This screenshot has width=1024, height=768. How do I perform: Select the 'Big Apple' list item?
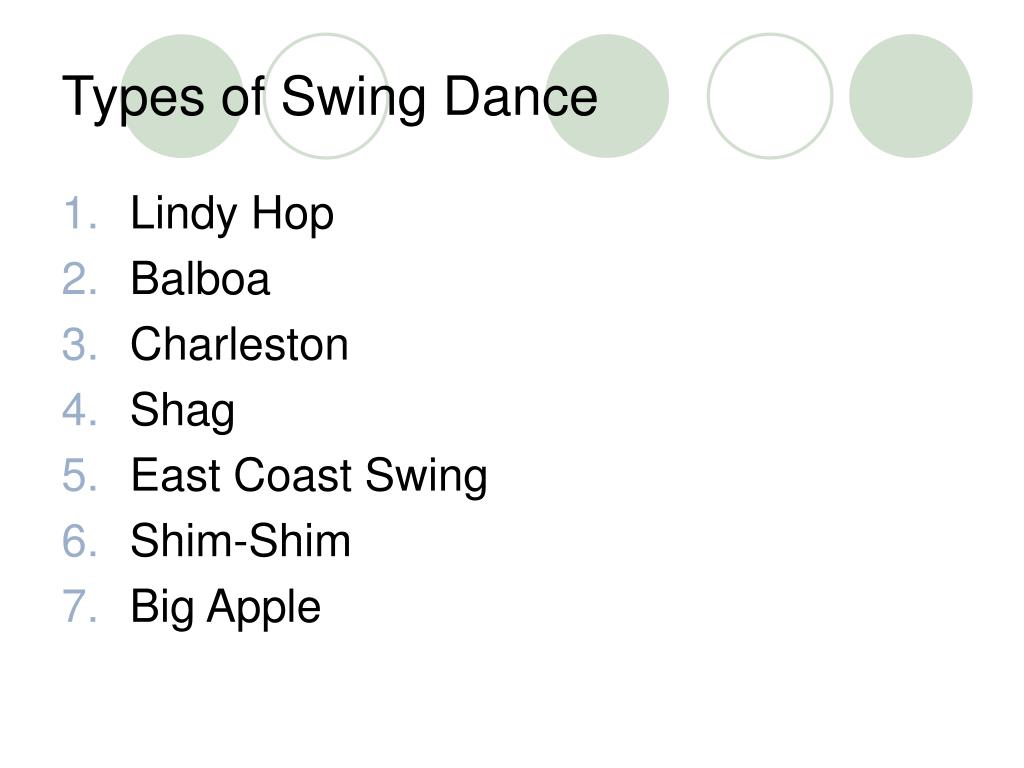(x=225, y=607)
